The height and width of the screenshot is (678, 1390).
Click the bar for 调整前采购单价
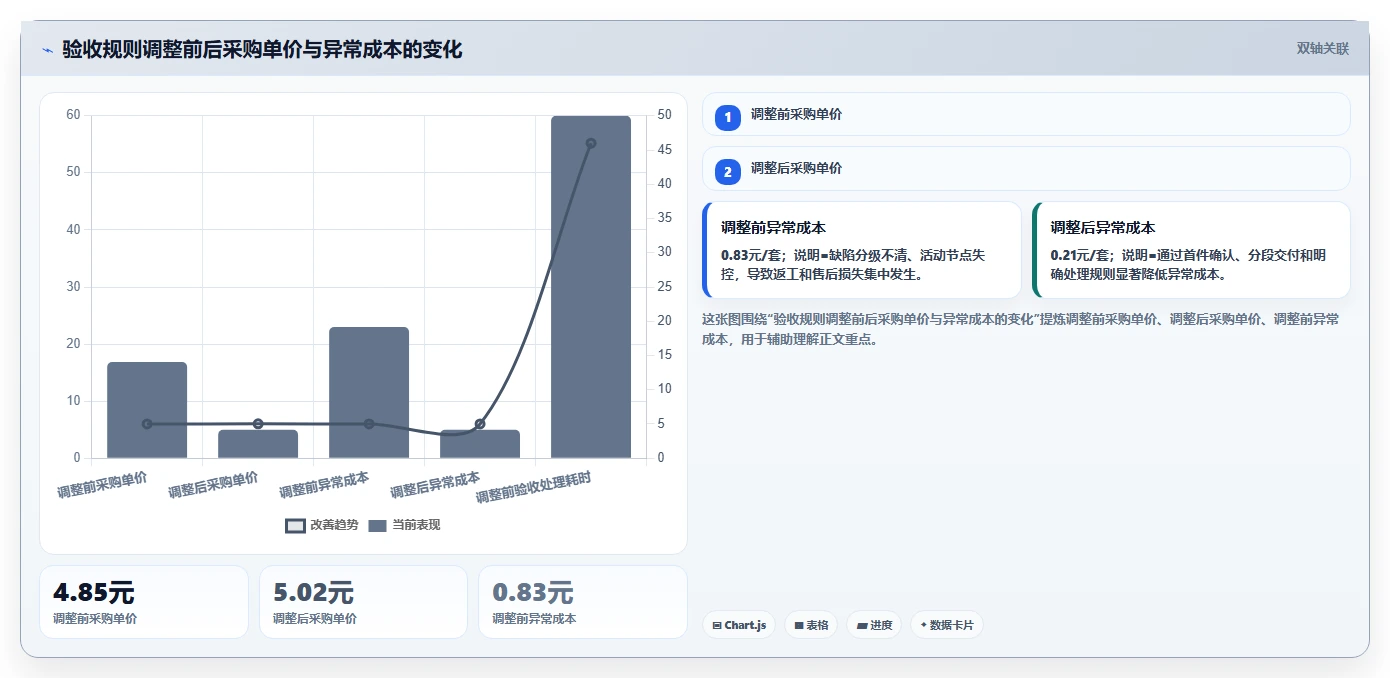click(x=147, y=410)
